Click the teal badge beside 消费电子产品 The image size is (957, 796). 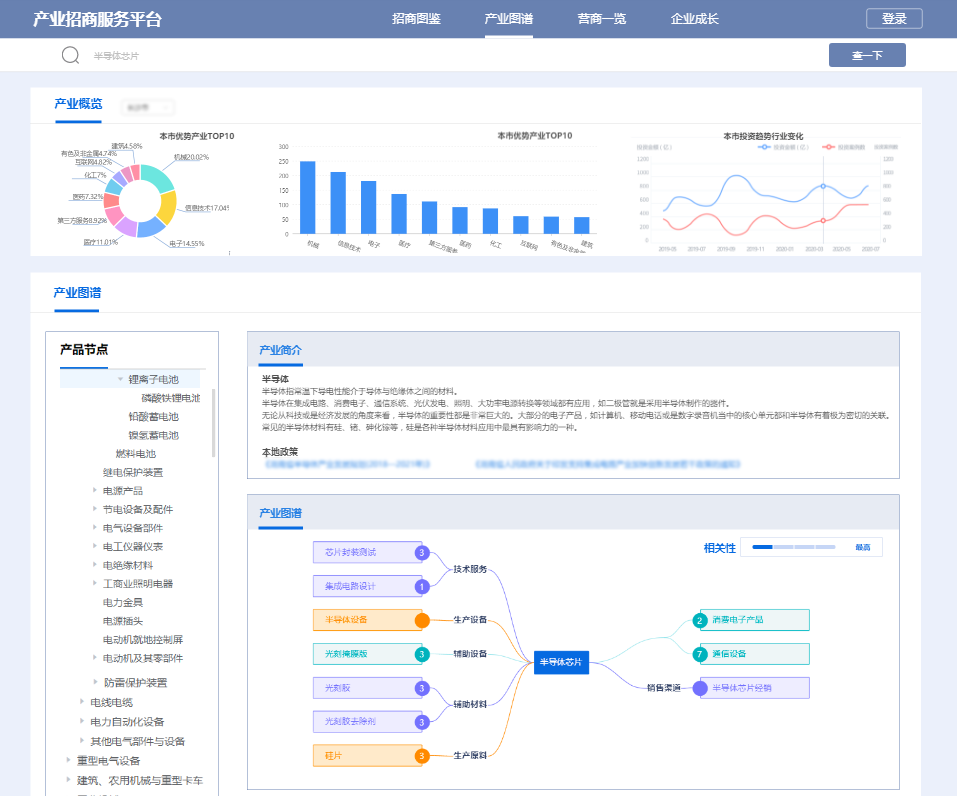pos(700,620)
